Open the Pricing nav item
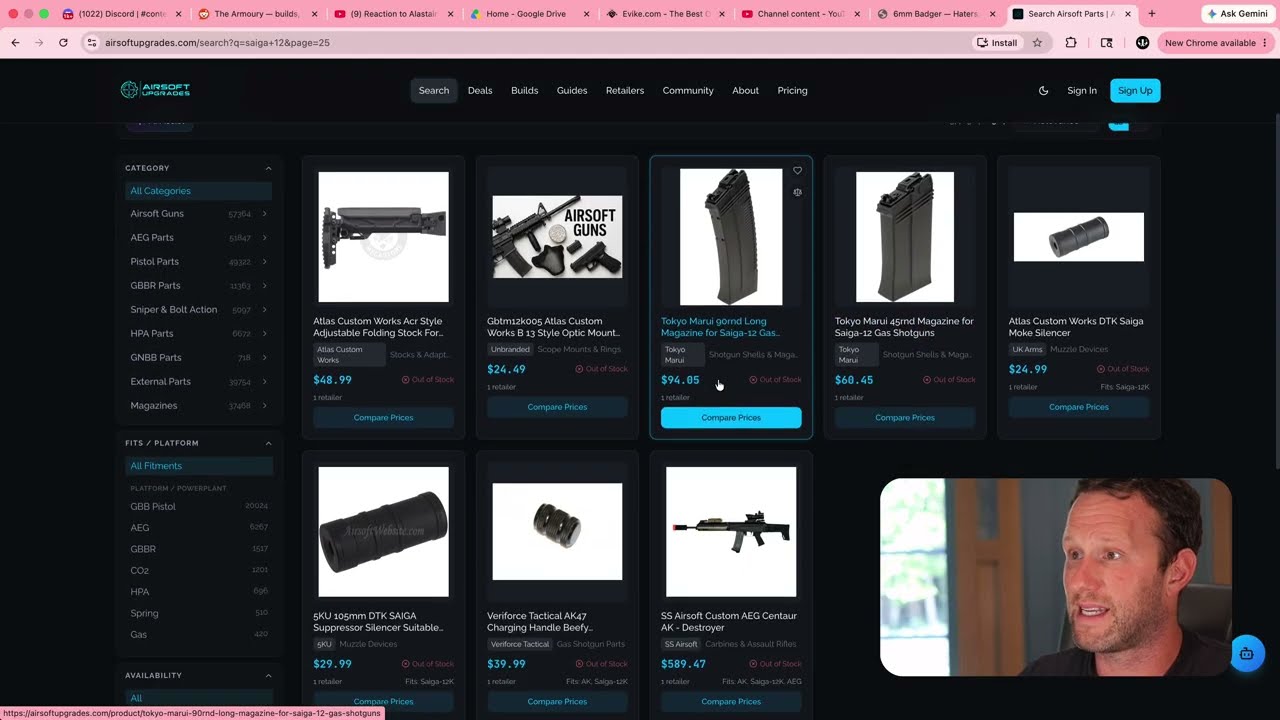The image size is (1280, 720). click(x=792, y=90)
